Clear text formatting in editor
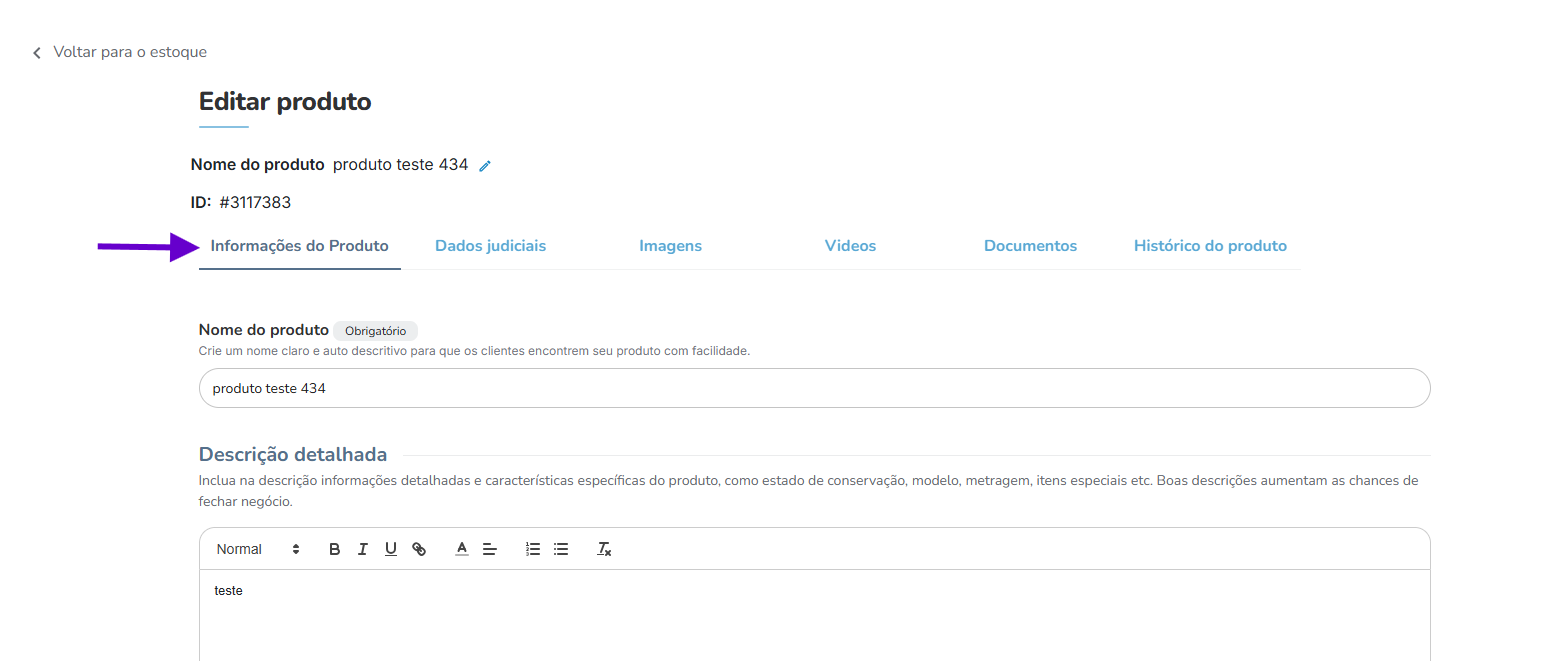 point(604,549)
